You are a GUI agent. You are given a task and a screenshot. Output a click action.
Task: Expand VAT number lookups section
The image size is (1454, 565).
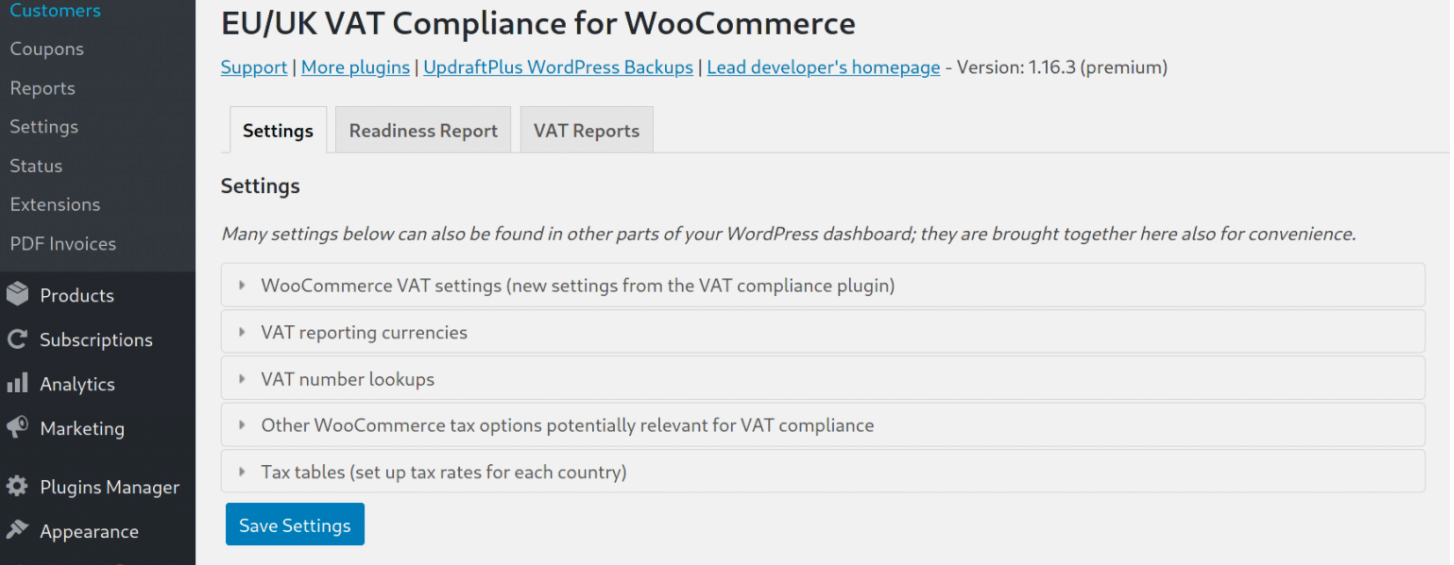[822, 379]
